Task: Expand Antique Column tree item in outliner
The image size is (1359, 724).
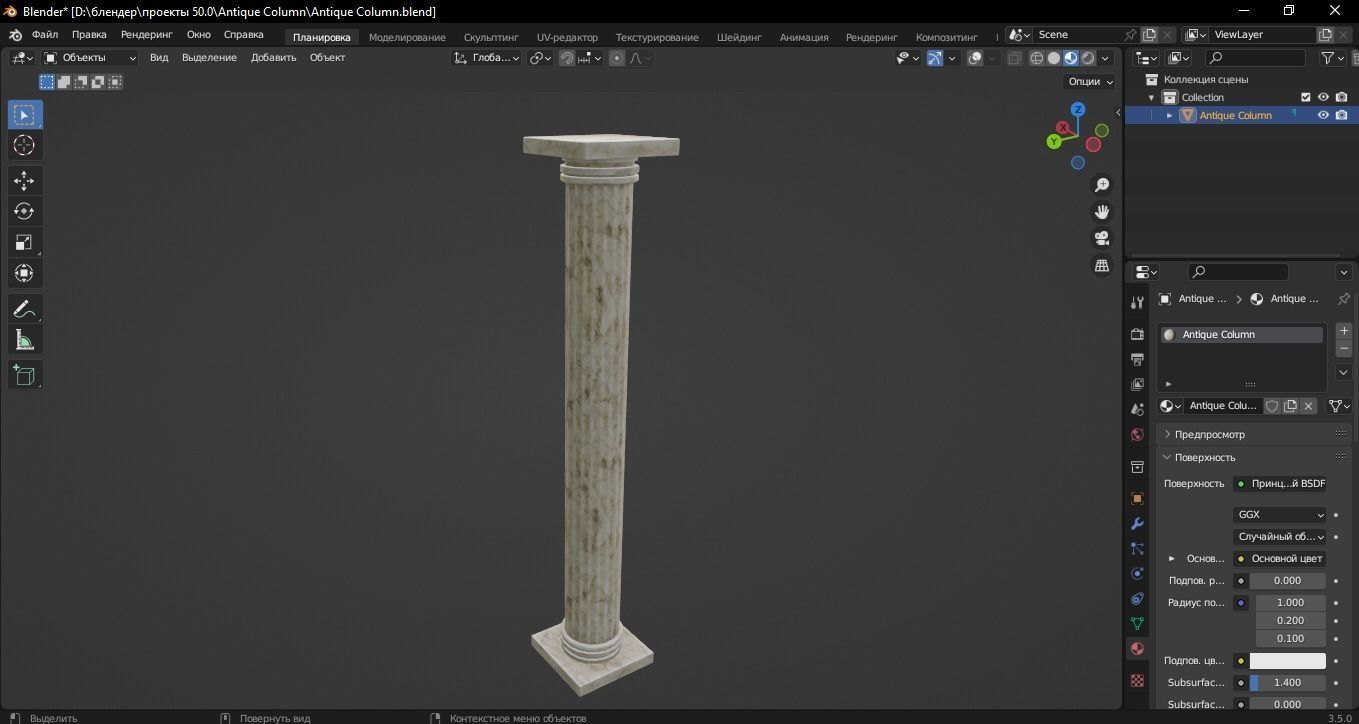Action: (1169, 115)
